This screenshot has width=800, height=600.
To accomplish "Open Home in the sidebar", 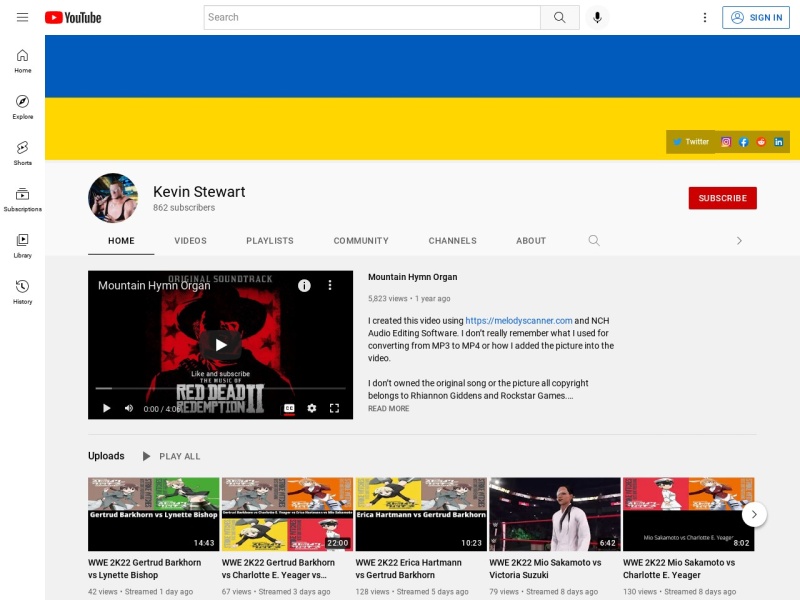I will (22, 61).
